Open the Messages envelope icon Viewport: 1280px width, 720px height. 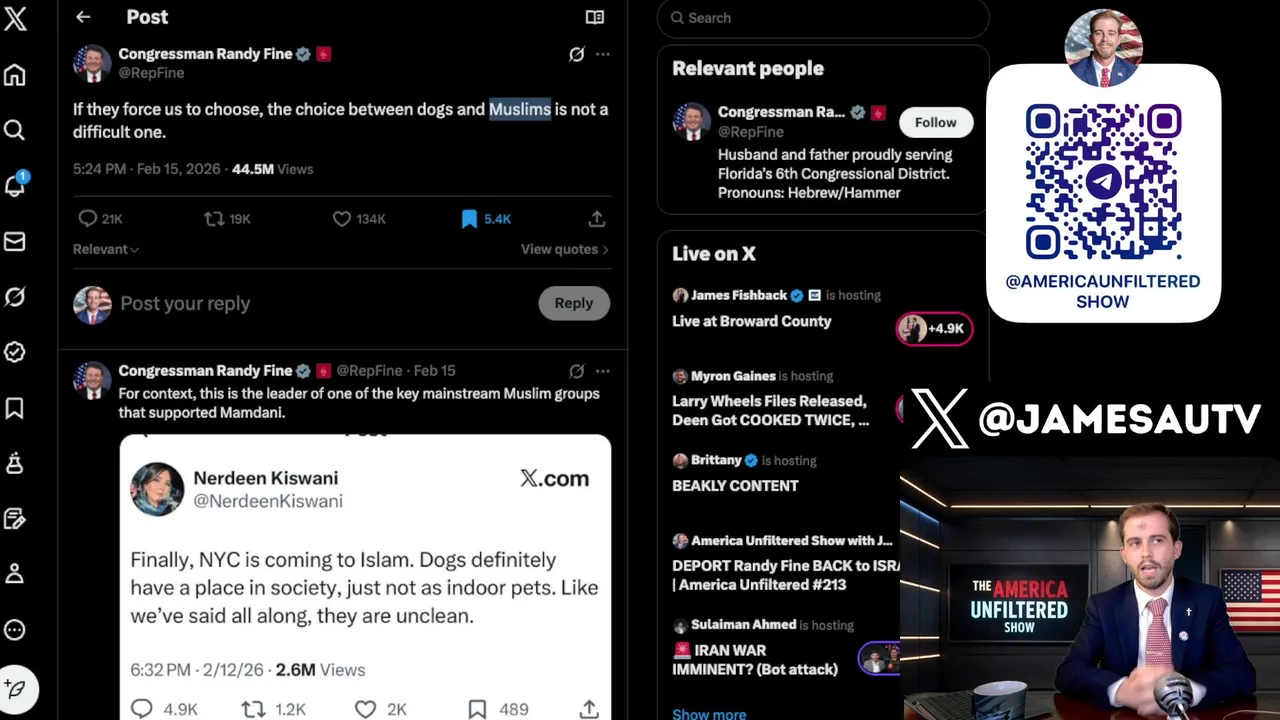coord(15,241)
